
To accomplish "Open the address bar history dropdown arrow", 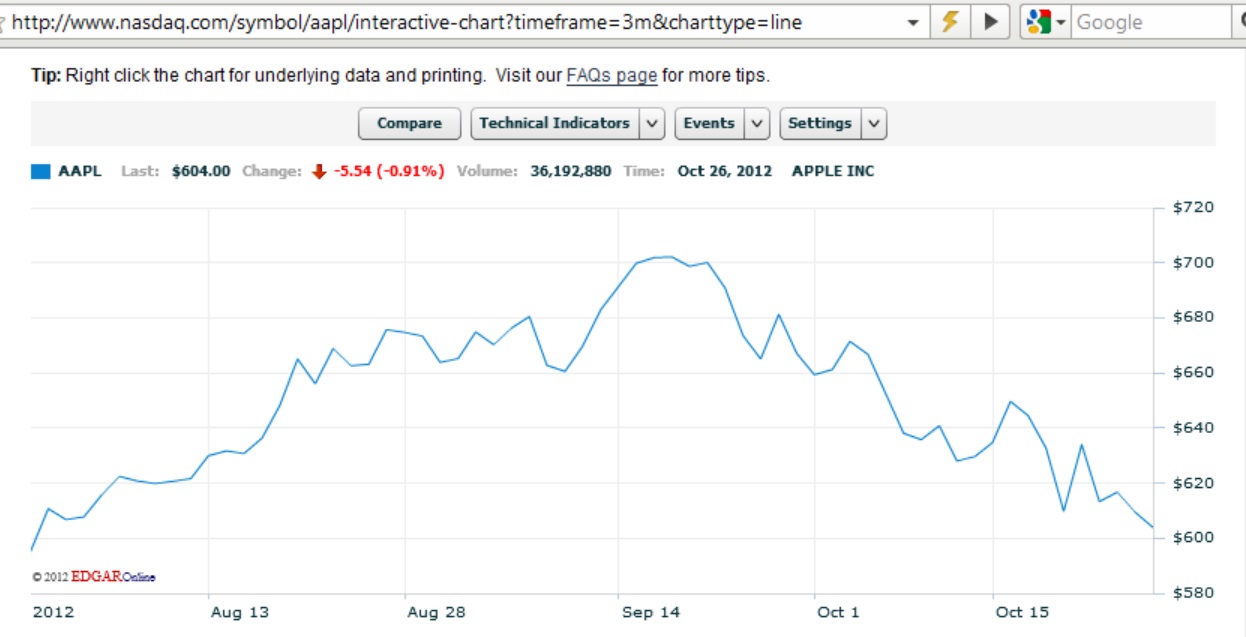I will click(x=912, y=22).
